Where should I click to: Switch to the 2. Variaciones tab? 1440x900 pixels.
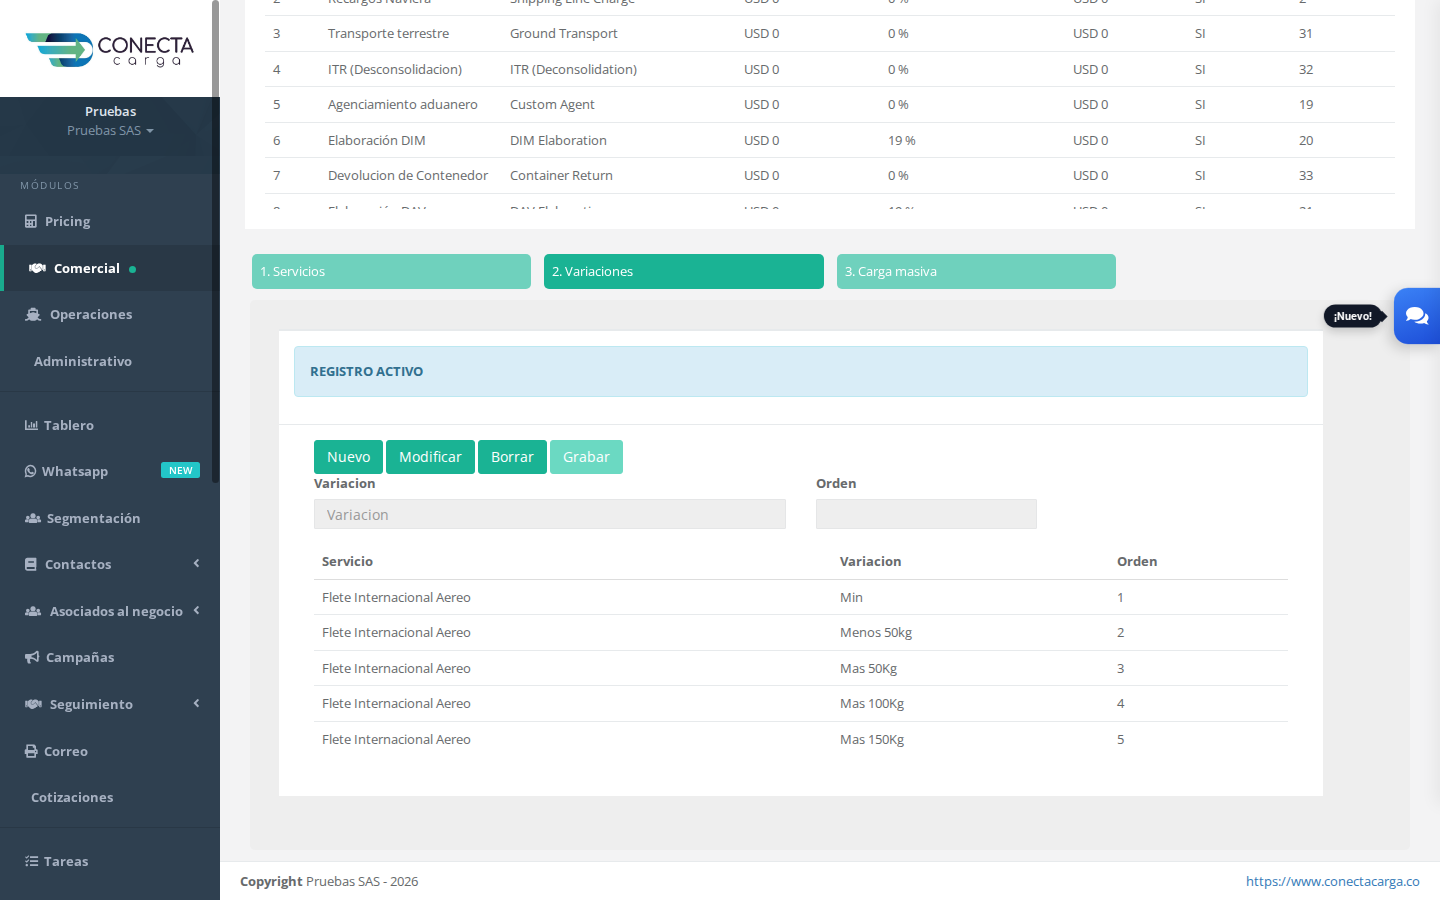tap(684, 272)
